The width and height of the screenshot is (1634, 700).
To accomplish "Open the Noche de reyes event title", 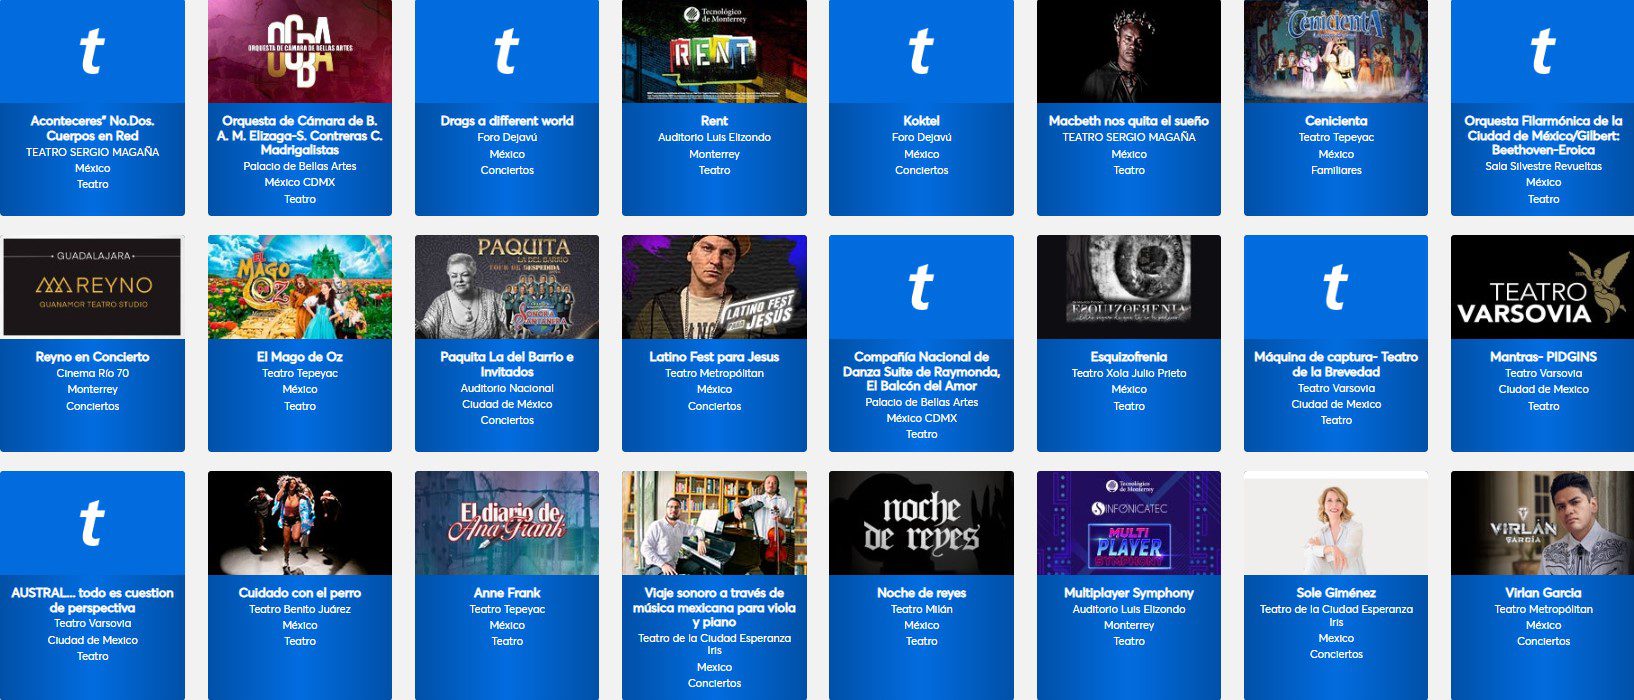I will 921,593.
